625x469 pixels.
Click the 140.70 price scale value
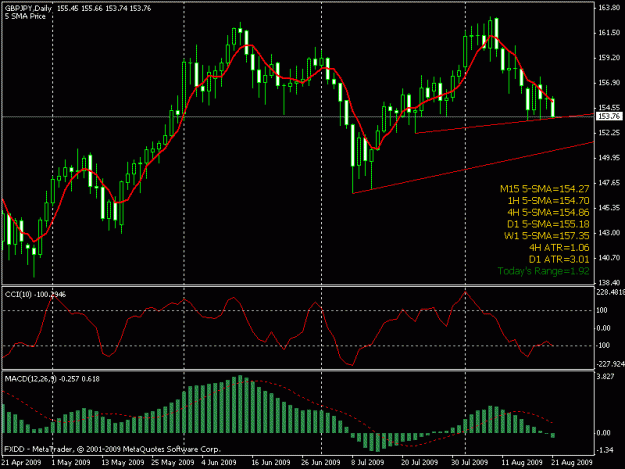point(609,258)
